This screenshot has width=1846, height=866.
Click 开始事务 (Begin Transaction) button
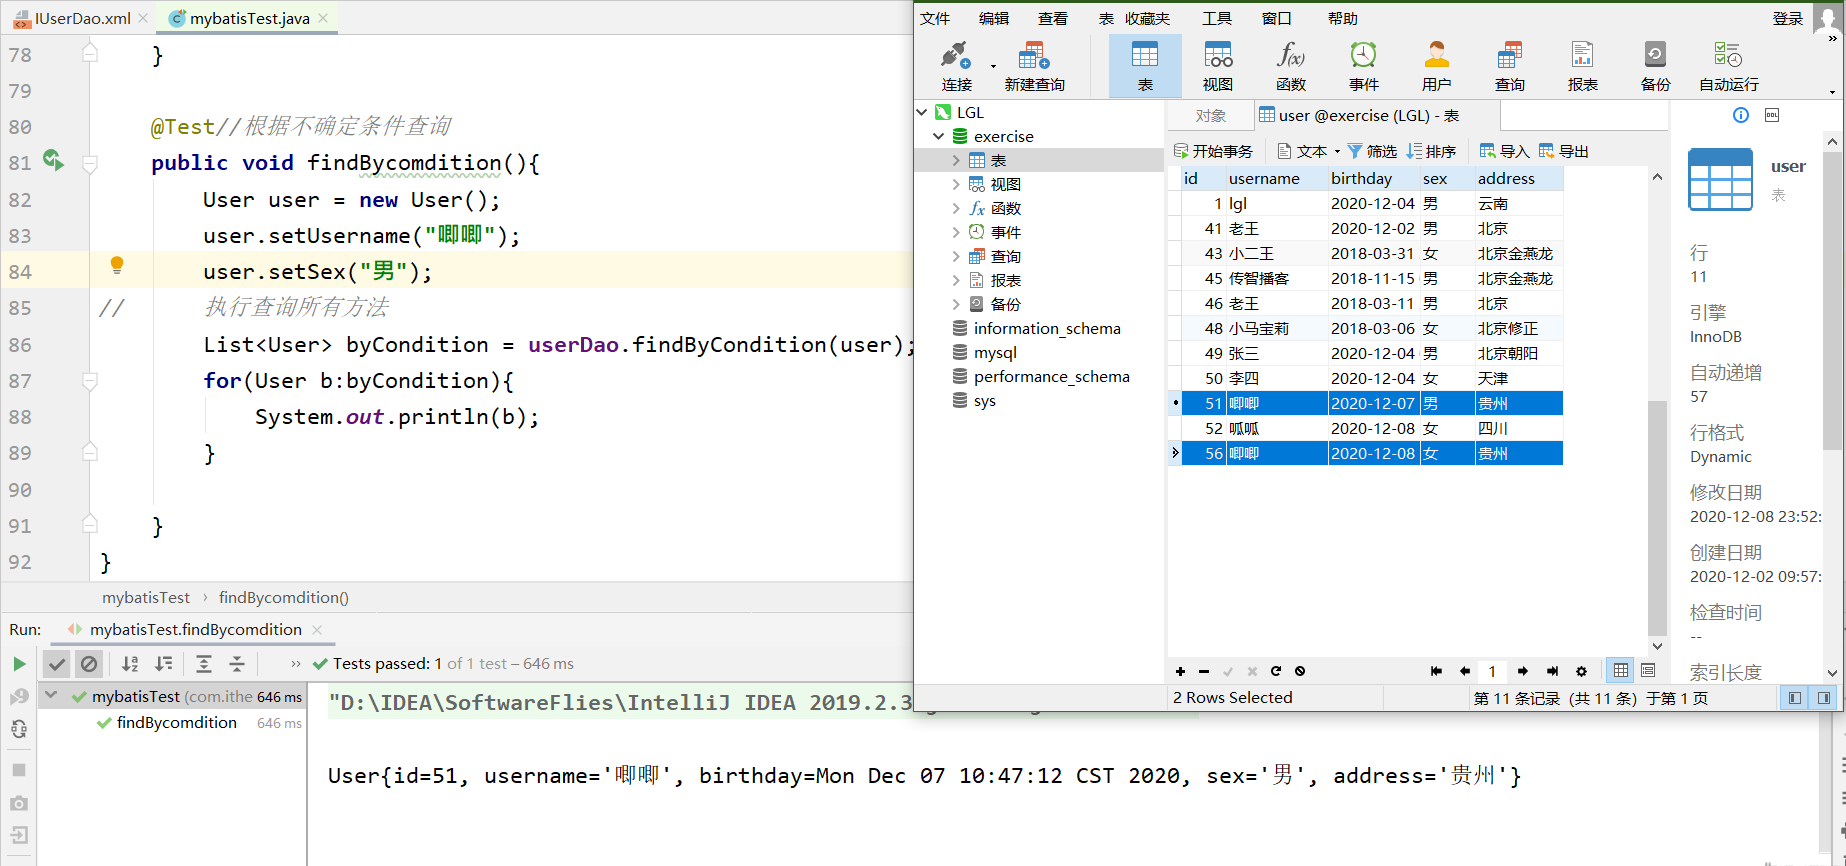1213,151
